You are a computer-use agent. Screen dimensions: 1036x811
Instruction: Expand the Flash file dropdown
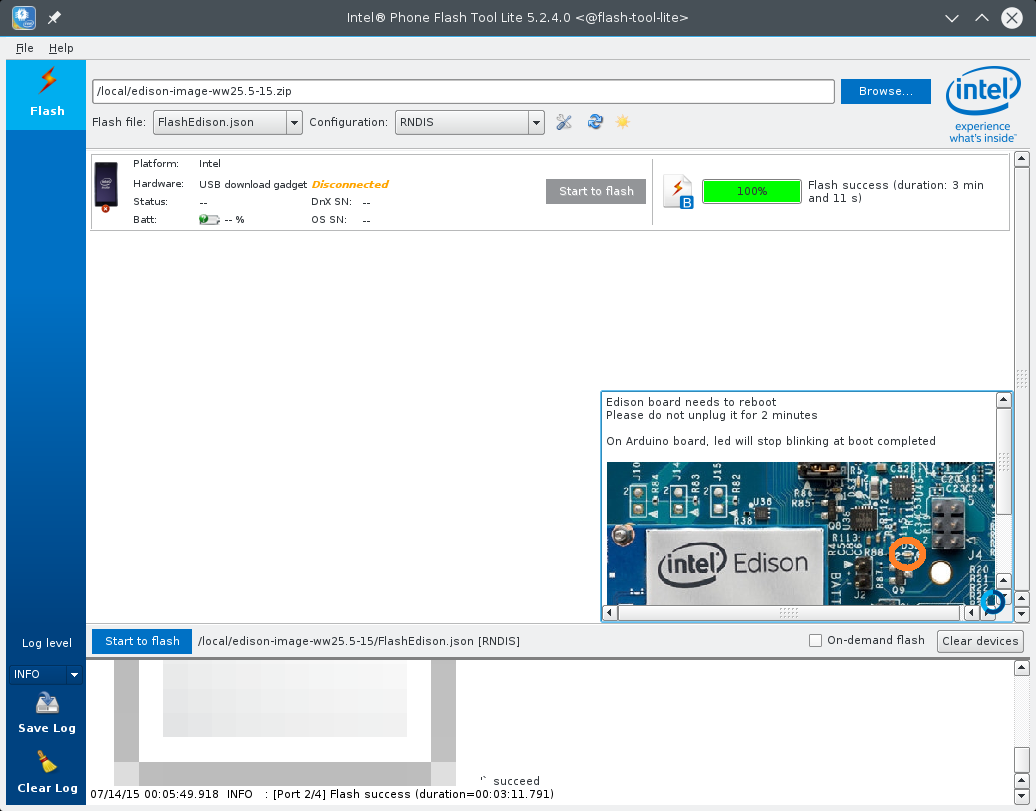pyautogui.click(x=294, y=122)
